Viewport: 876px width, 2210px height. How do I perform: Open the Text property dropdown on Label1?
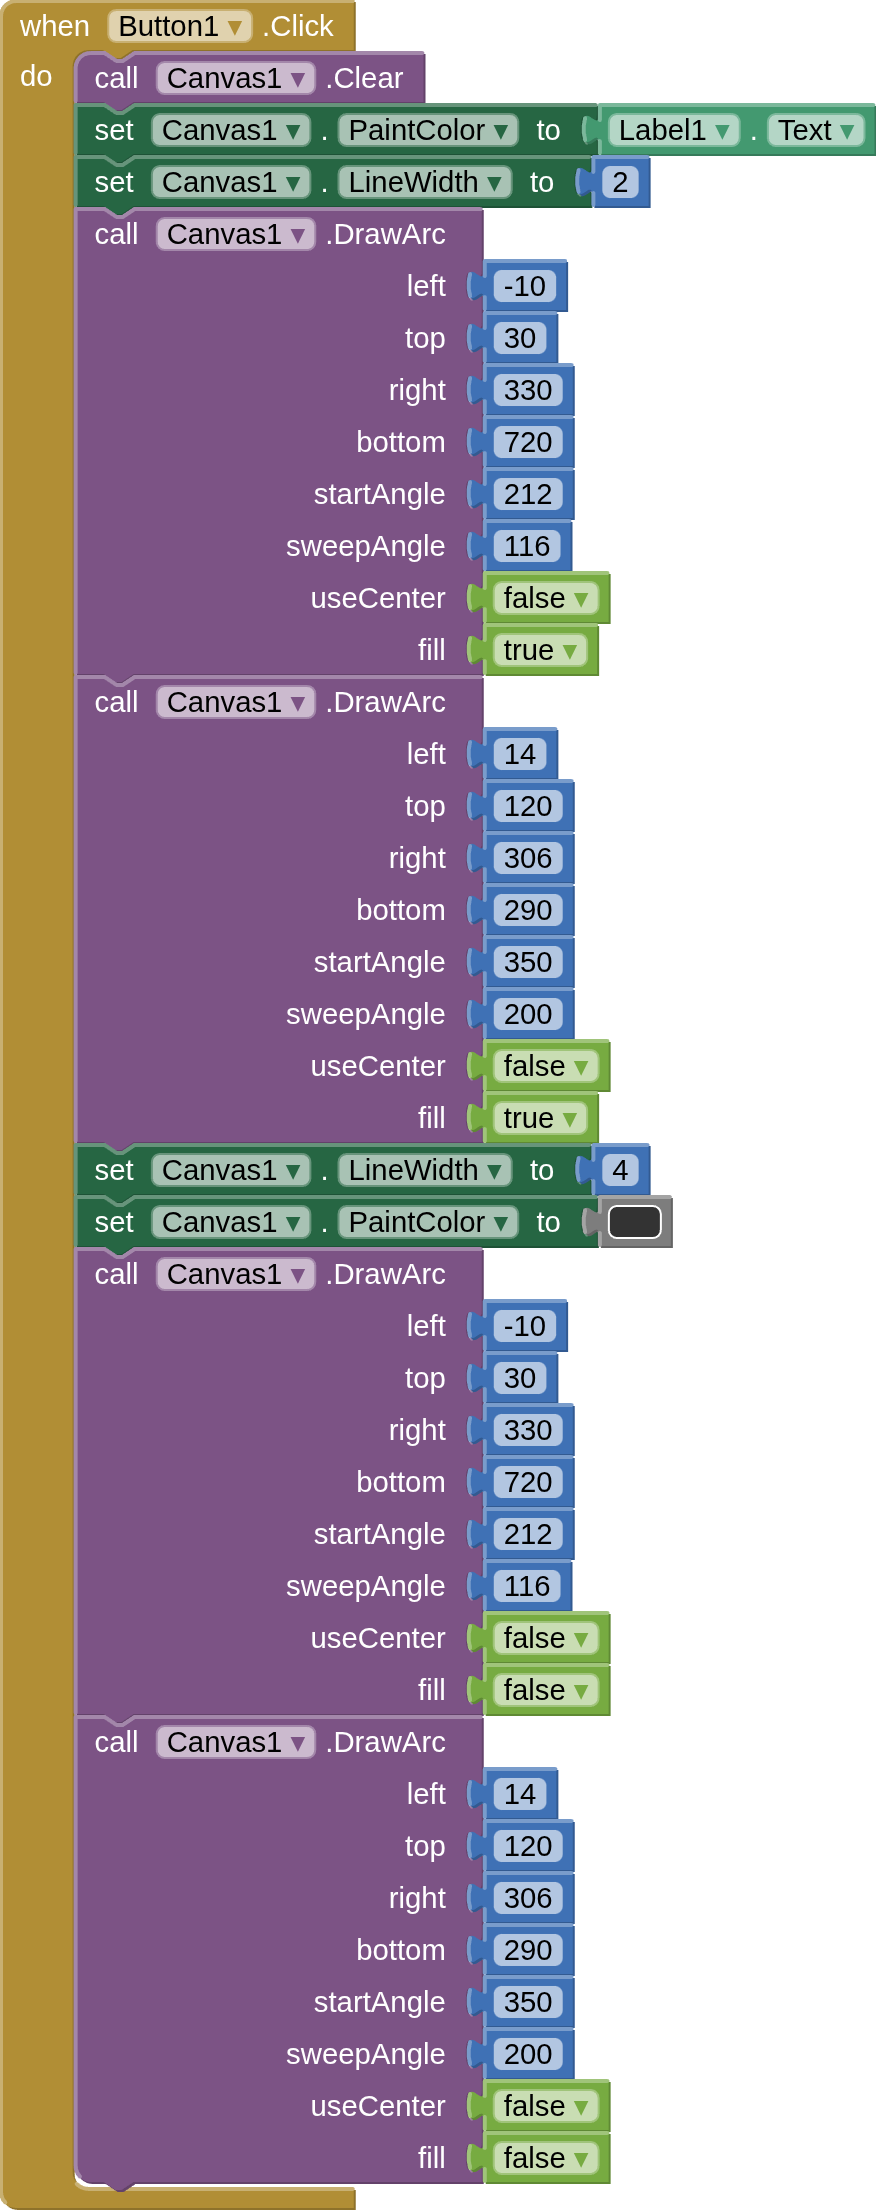point(847,131)
